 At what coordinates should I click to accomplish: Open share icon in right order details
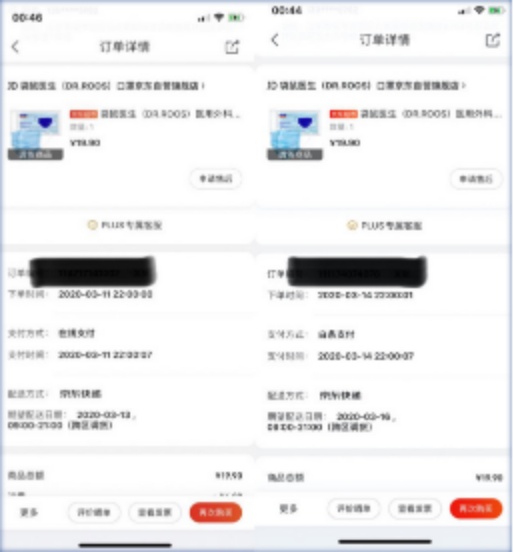tap(493, 40)
